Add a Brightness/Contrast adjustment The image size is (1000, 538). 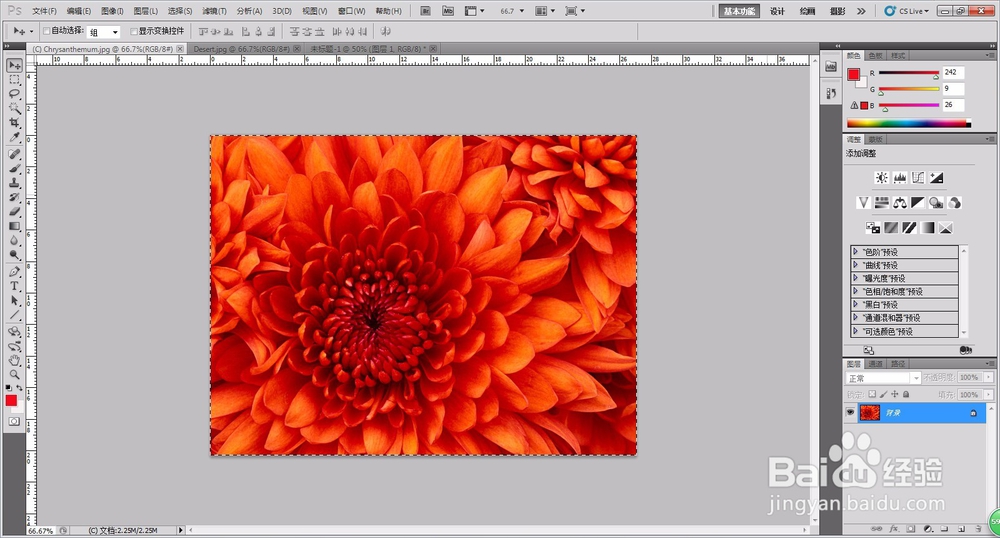[881, 178]
